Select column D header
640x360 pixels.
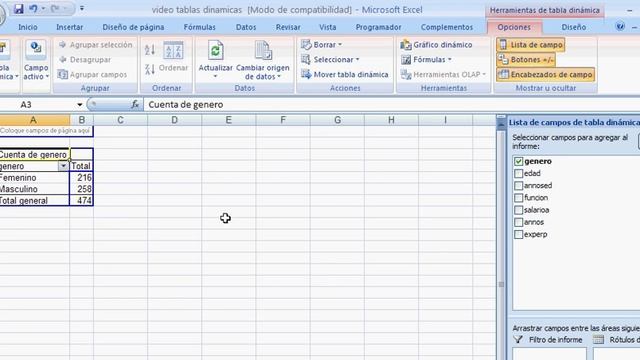(174, 120)
